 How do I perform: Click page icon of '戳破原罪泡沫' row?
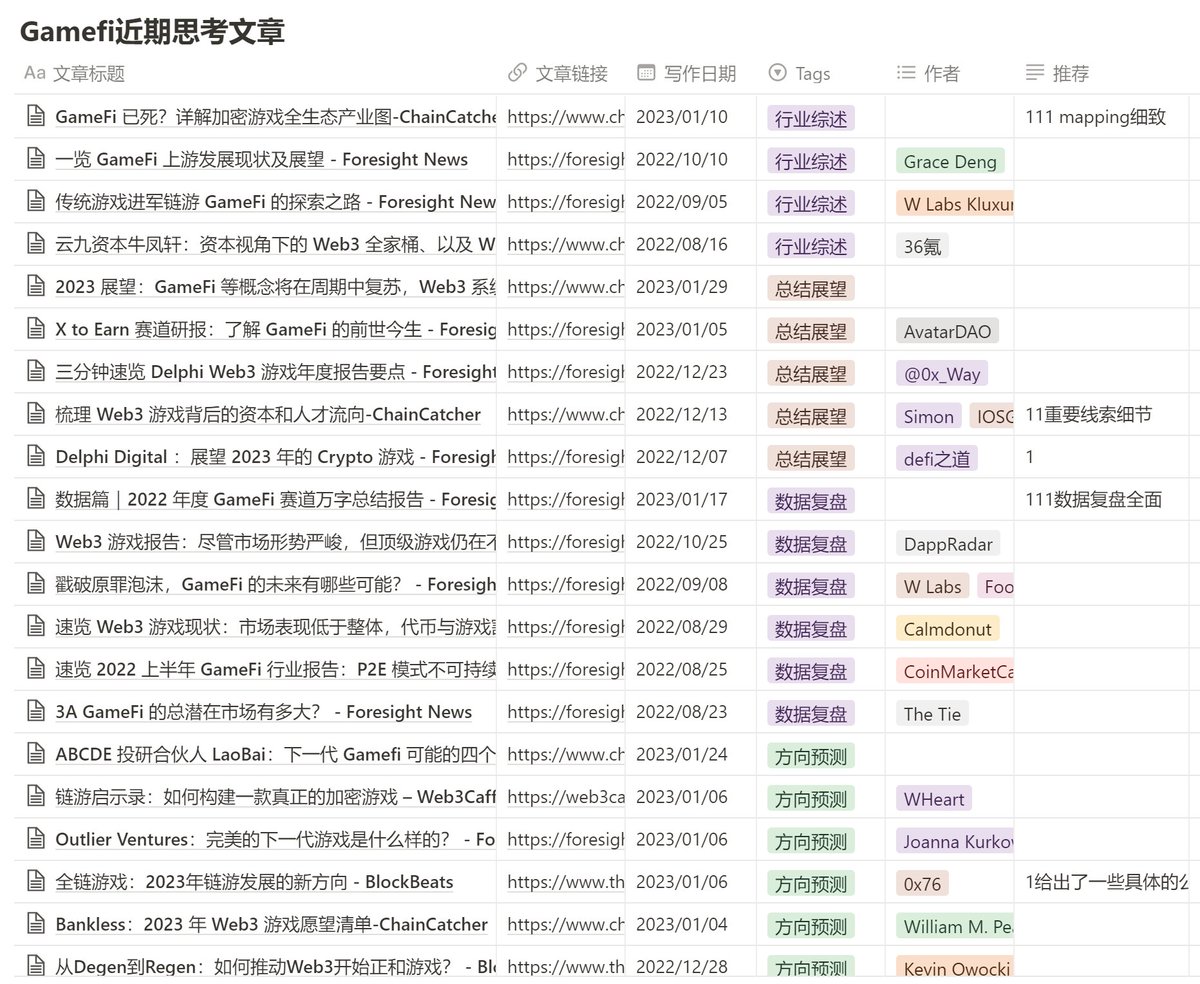coord(36,584)
